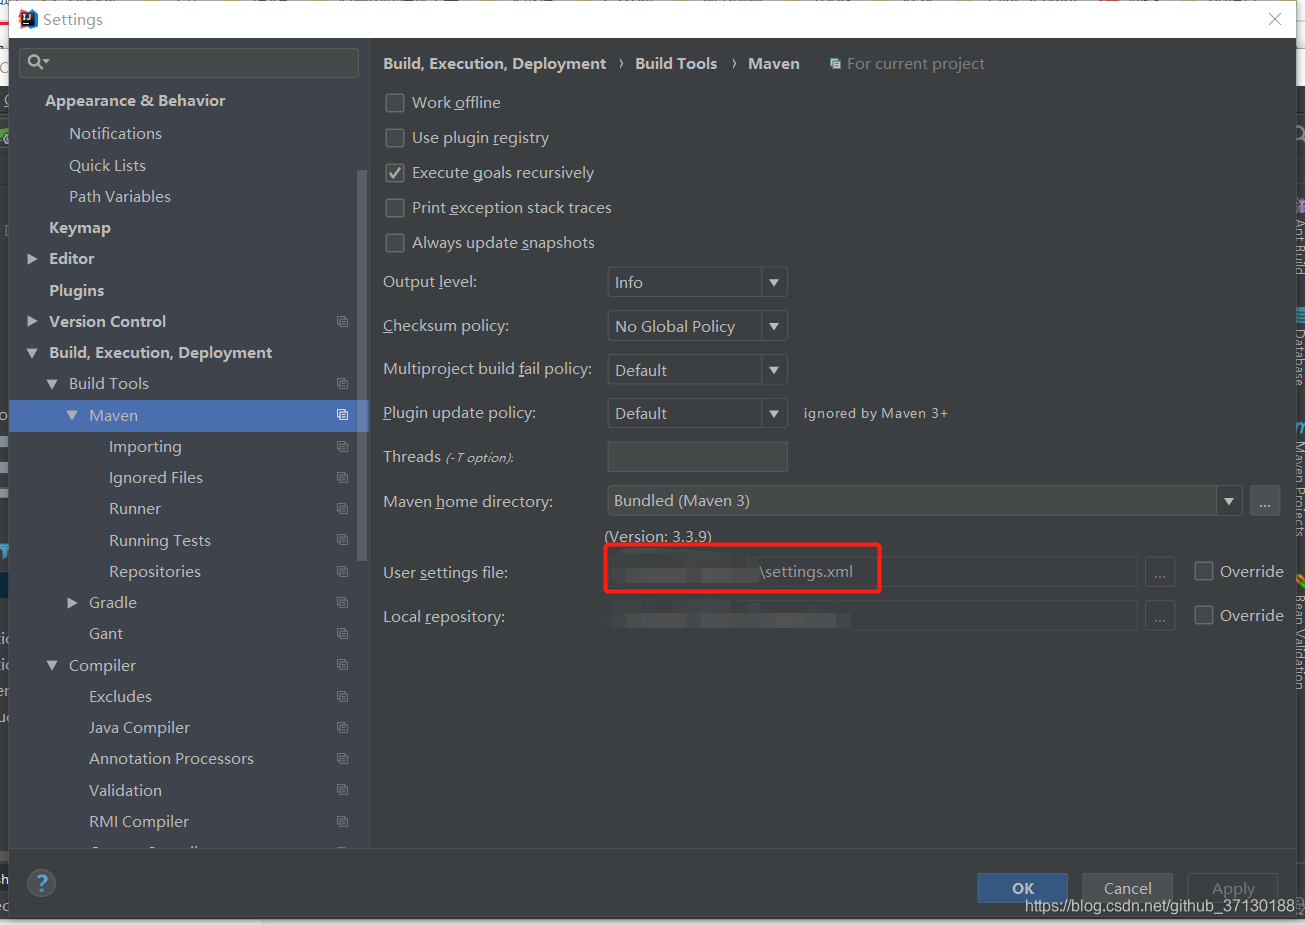Open Maven Projects side tab in IDE window
Screen dimensions: 1305x925
click(1299, 480)
